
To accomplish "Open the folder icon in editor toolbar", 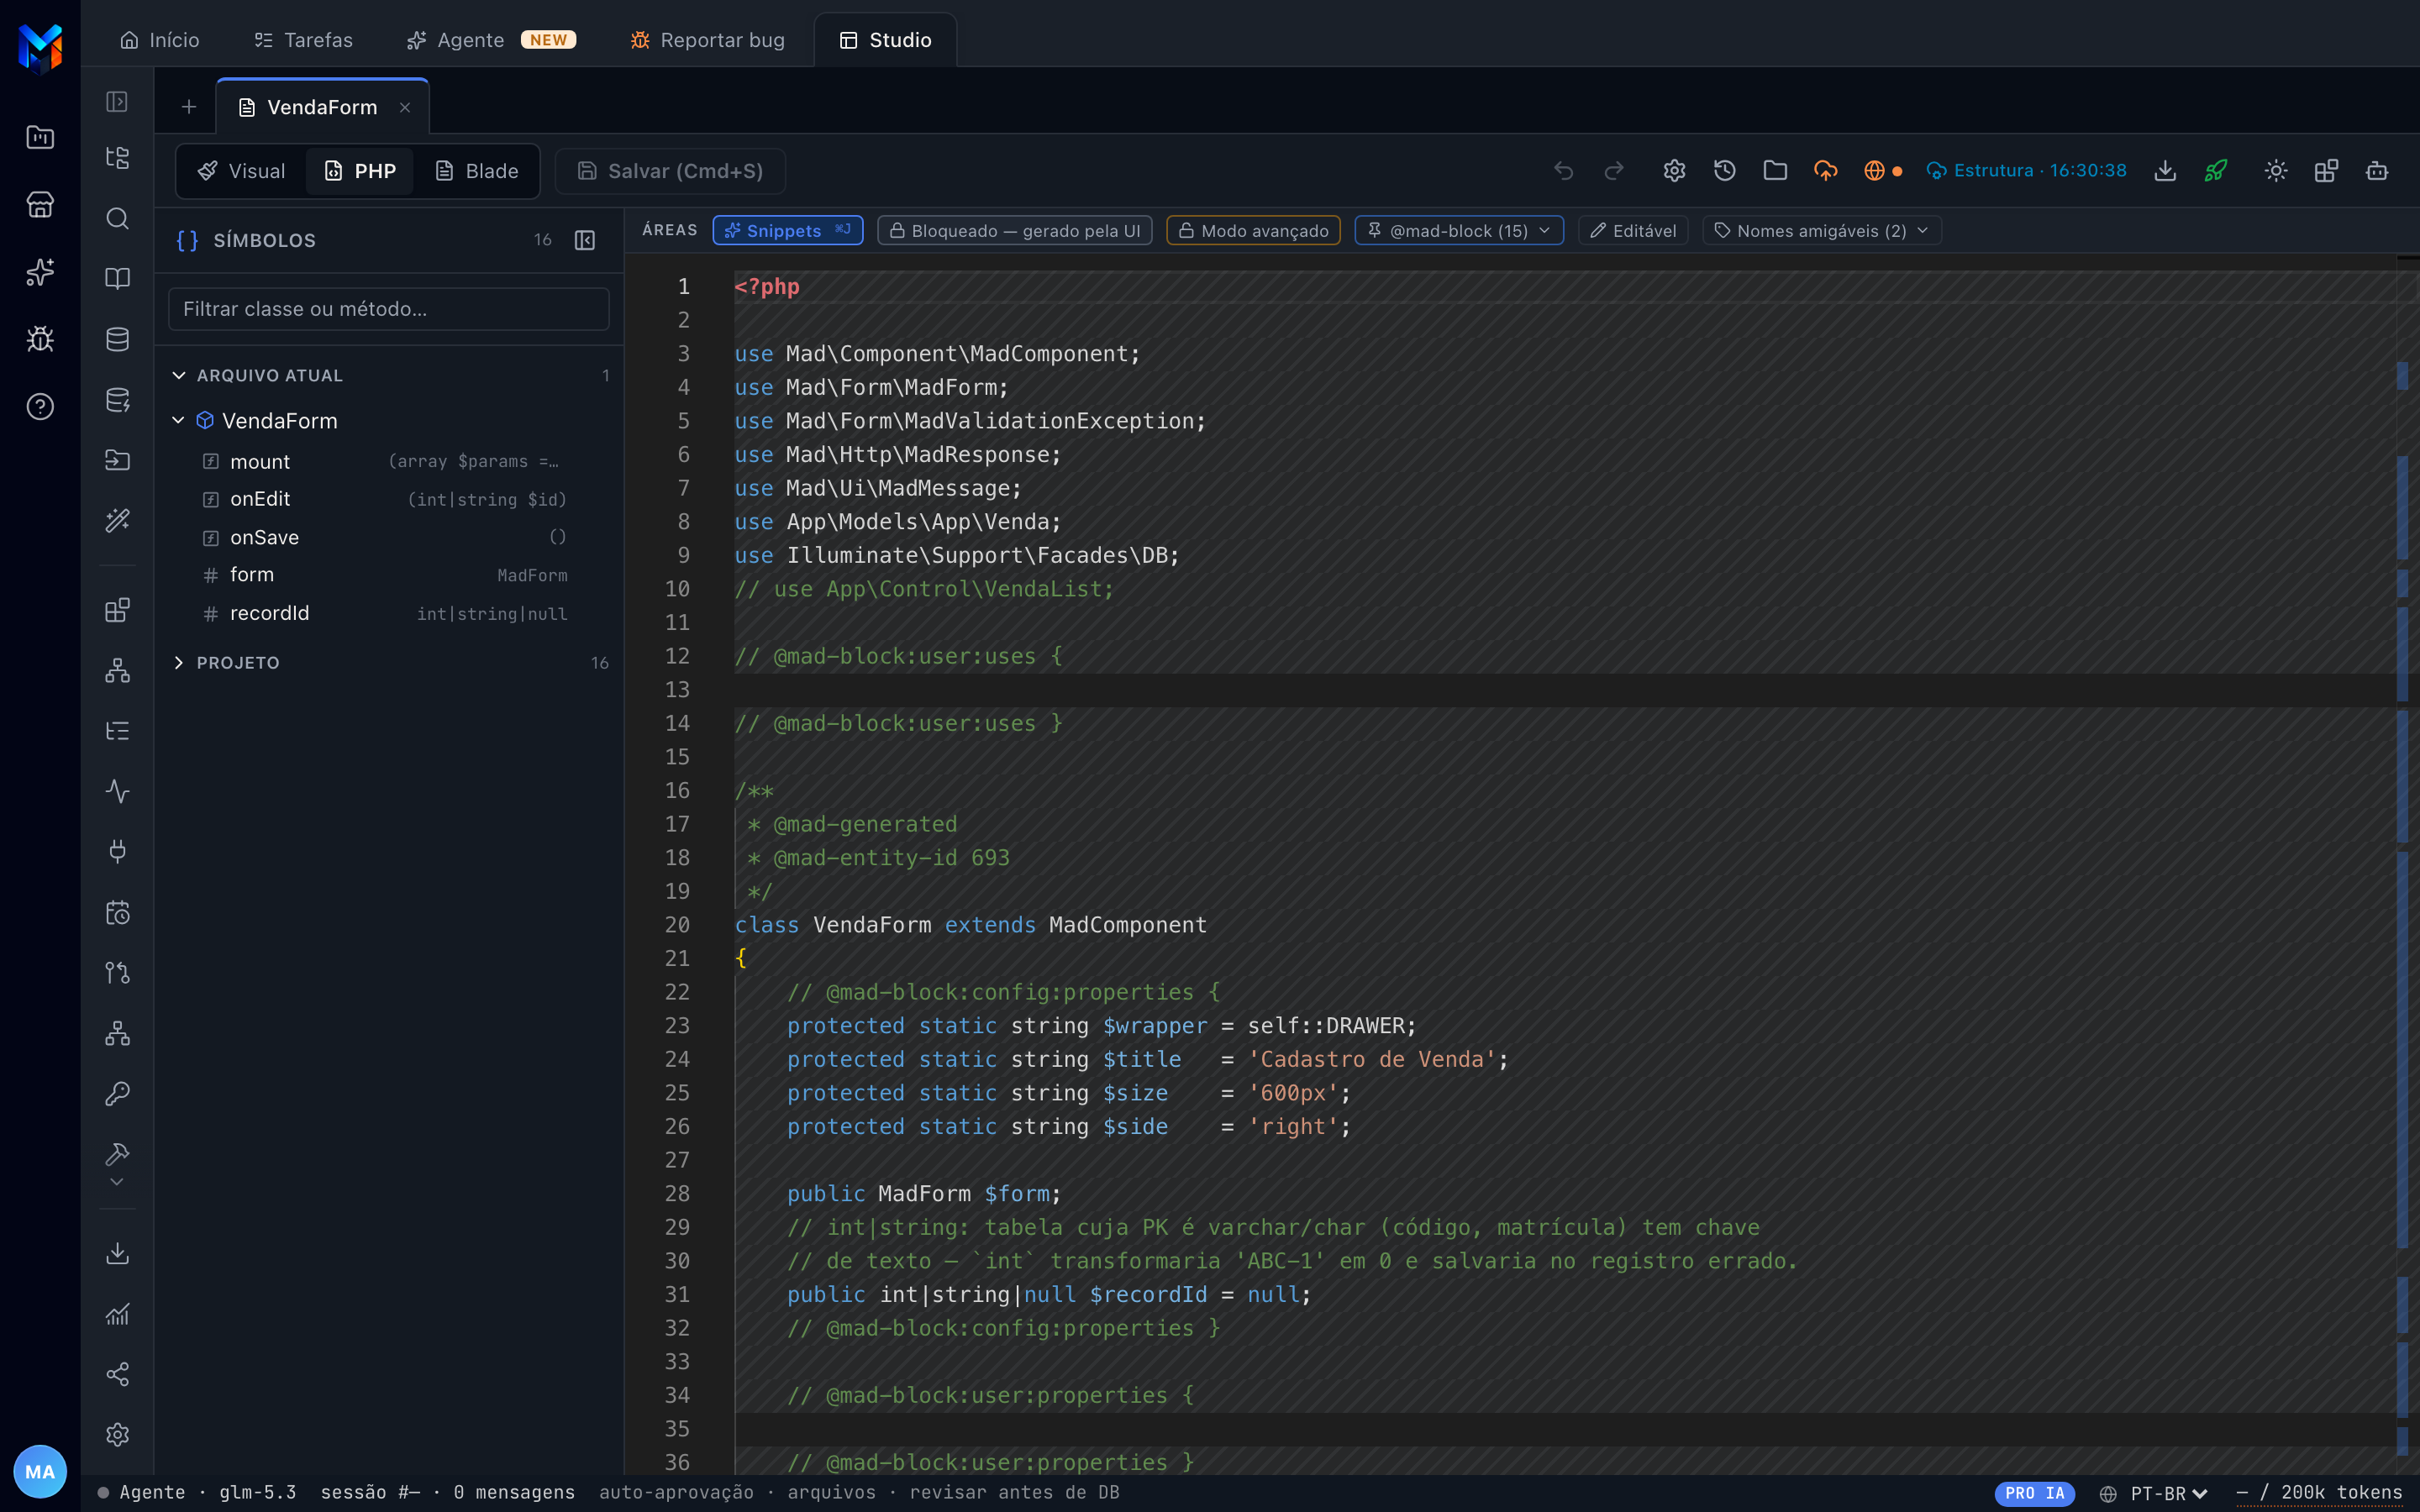I will (x=1775, y=171).
